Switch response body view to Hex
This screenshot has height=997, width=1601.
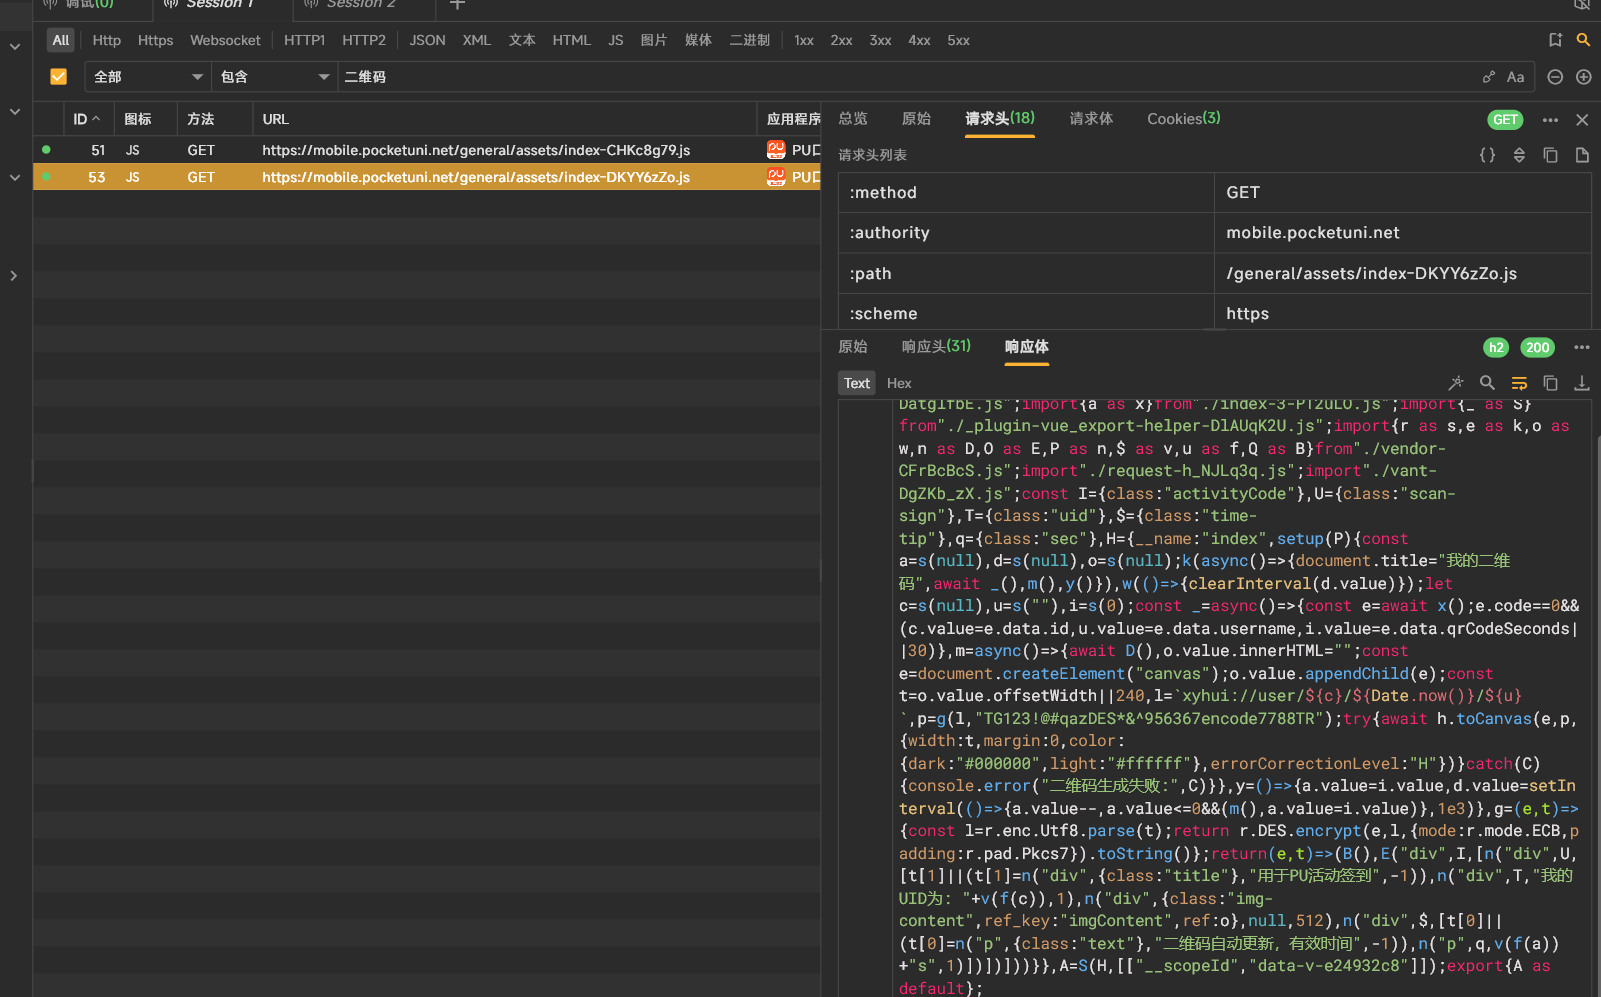[x=899, y=383]
